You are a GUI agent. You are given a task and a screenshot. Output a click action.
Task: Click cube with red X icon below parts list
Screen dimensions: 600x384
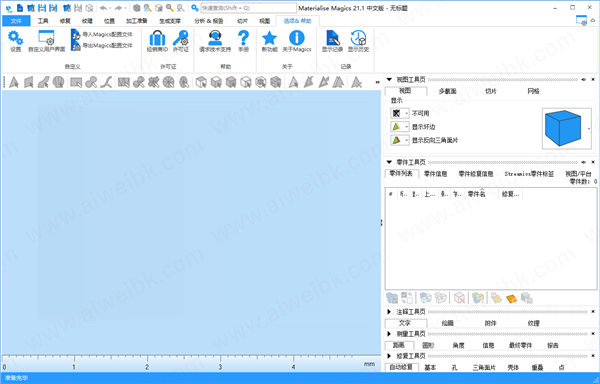point(459,298)
